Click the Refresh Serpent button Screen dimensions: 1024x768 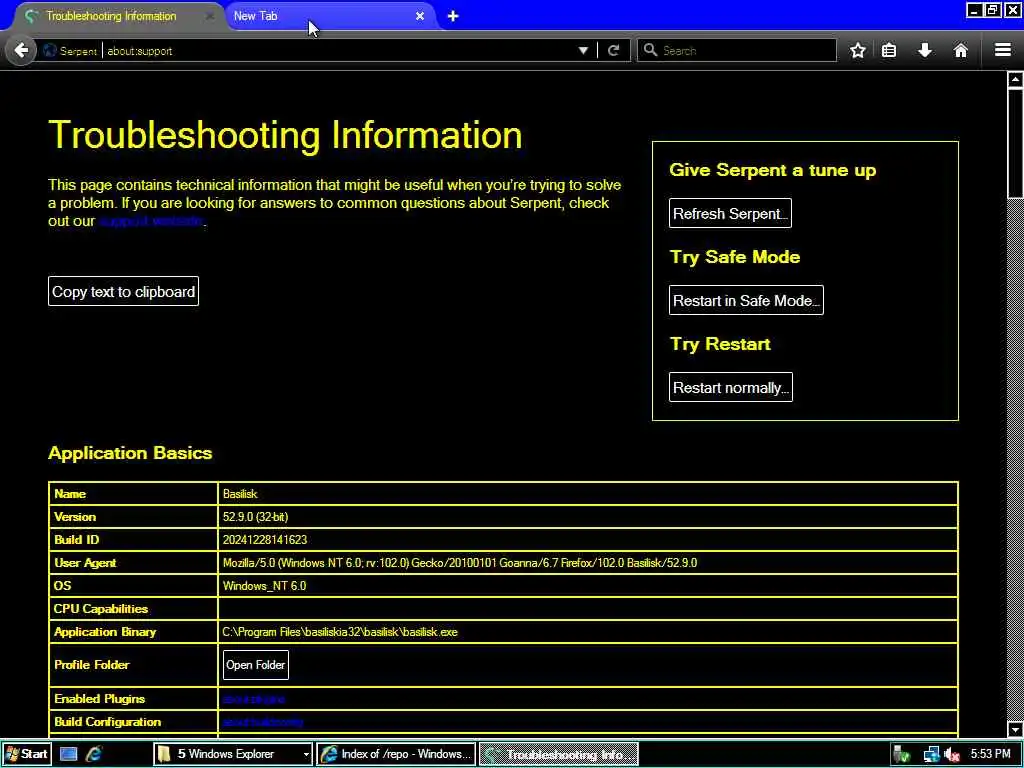click(730, 214)
